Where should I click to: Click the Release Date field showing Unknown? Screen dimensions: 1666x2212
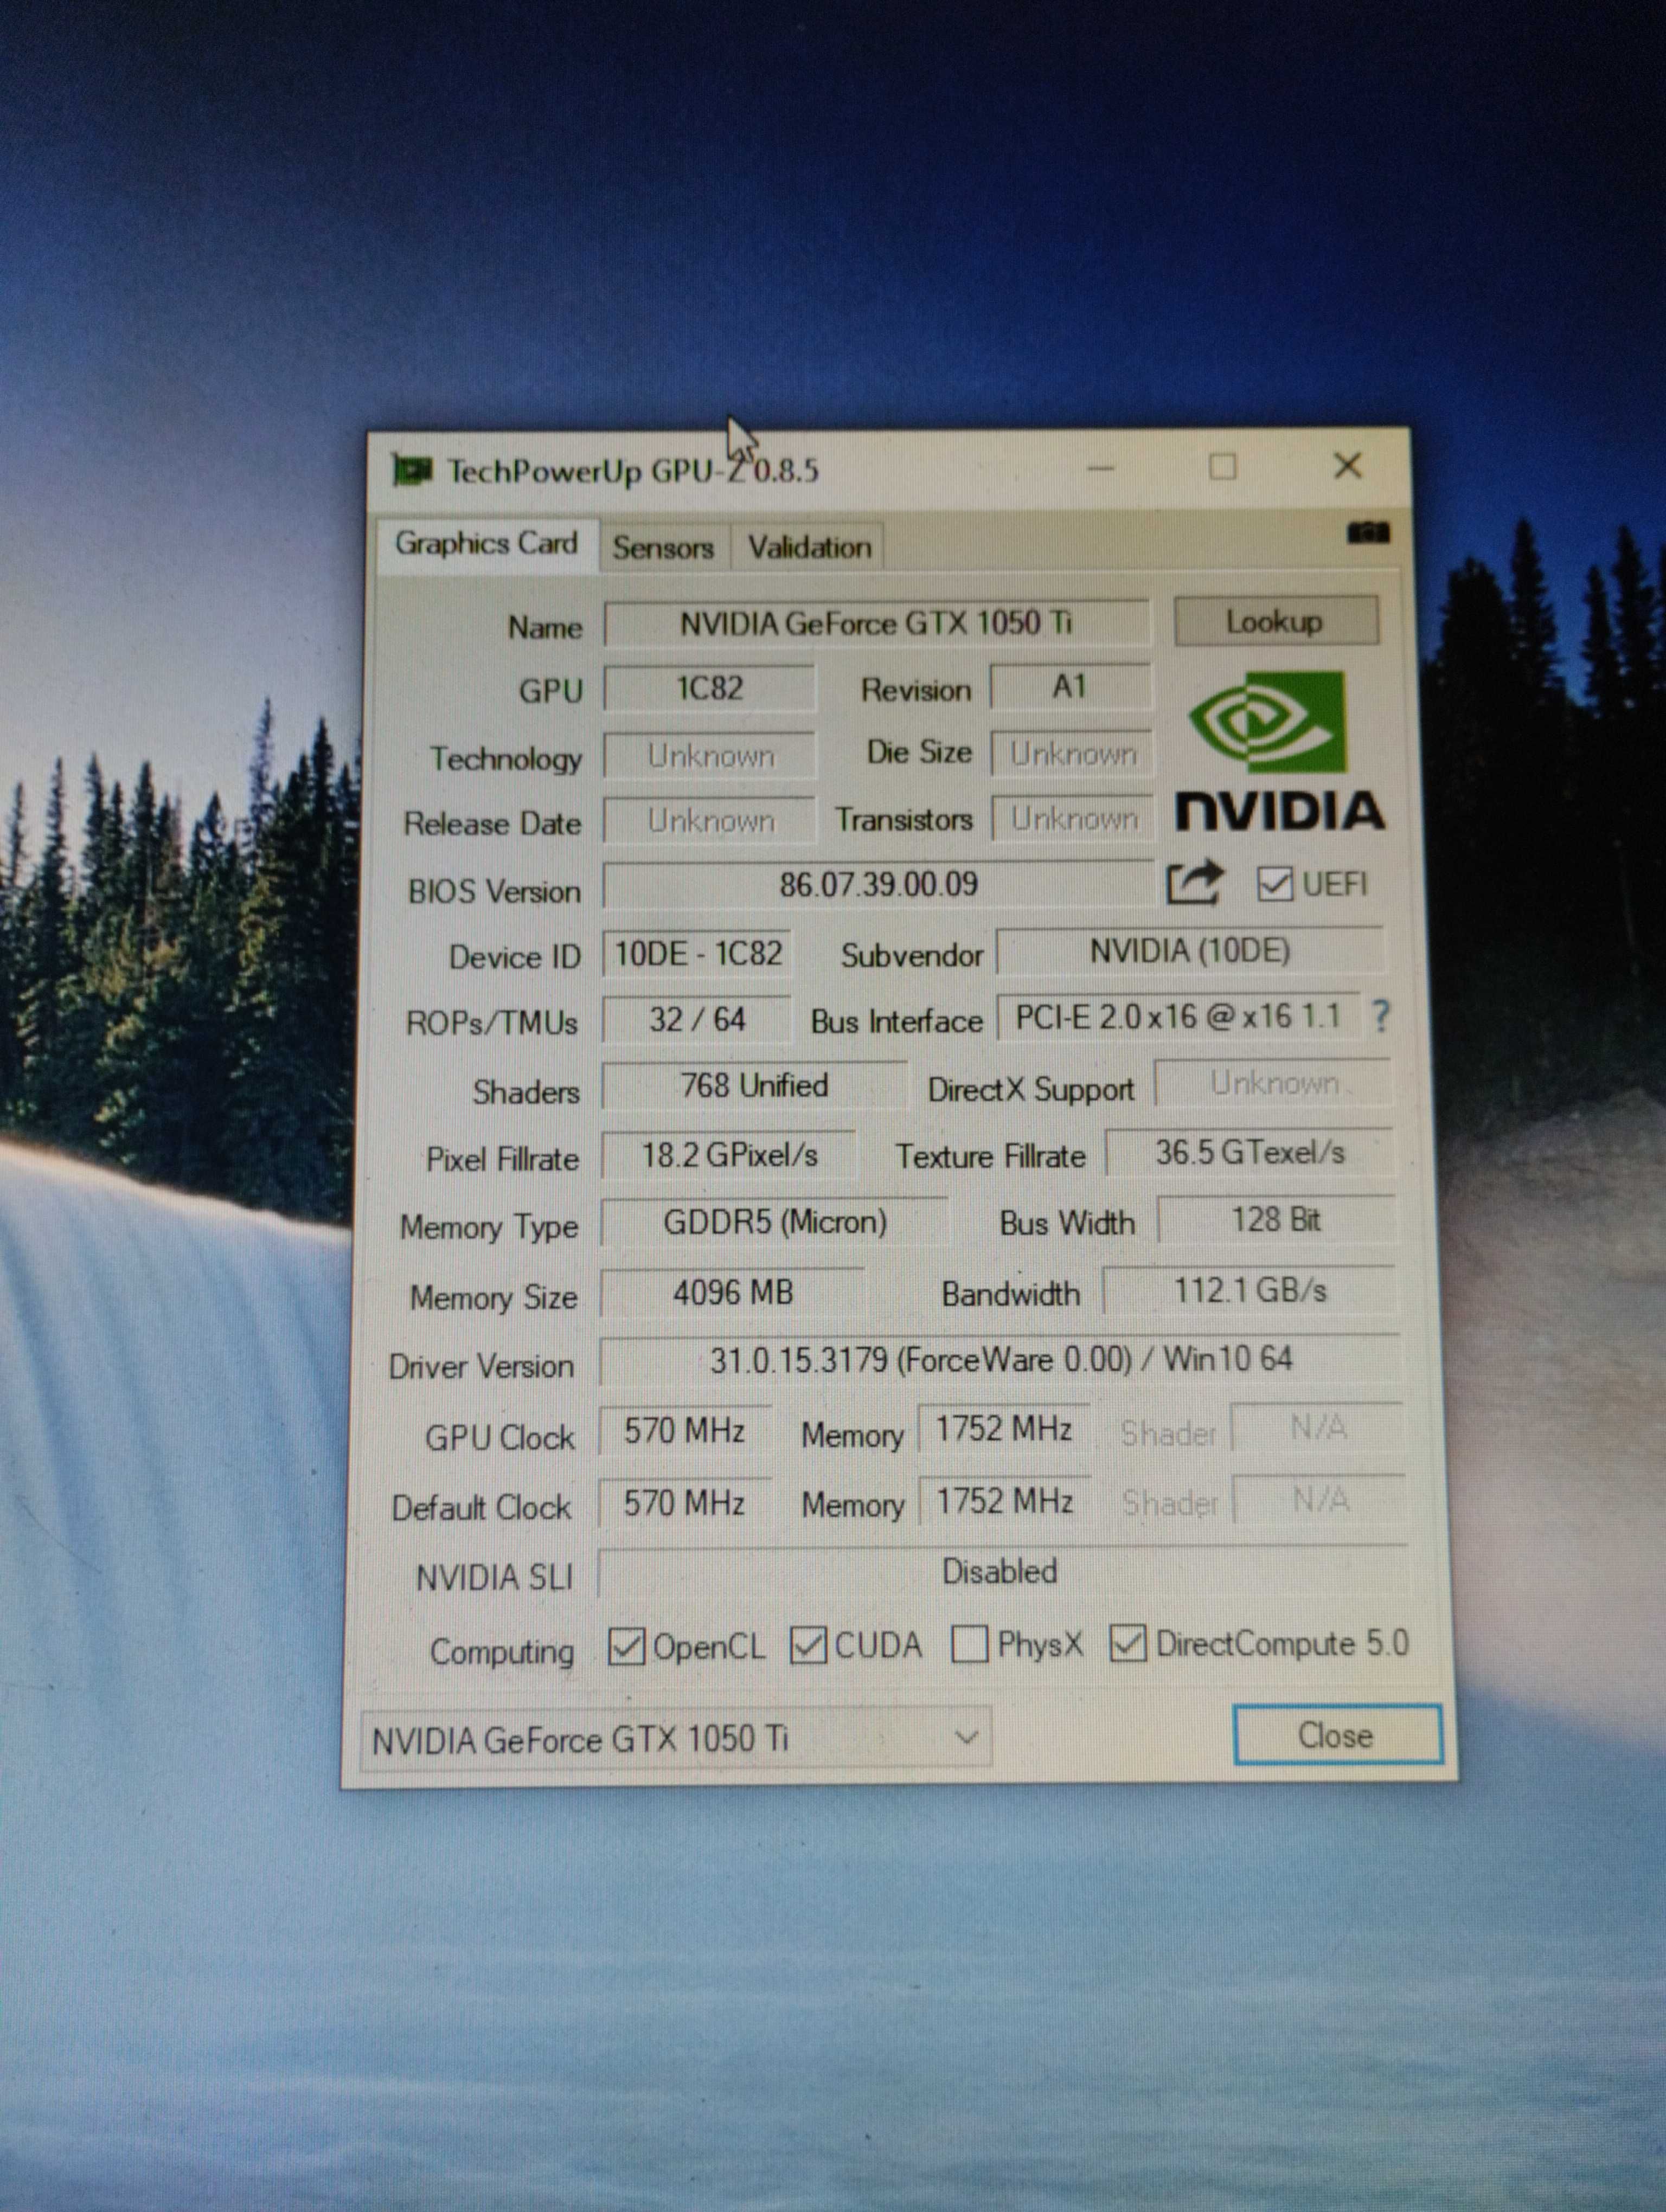[x=710, y=821]
